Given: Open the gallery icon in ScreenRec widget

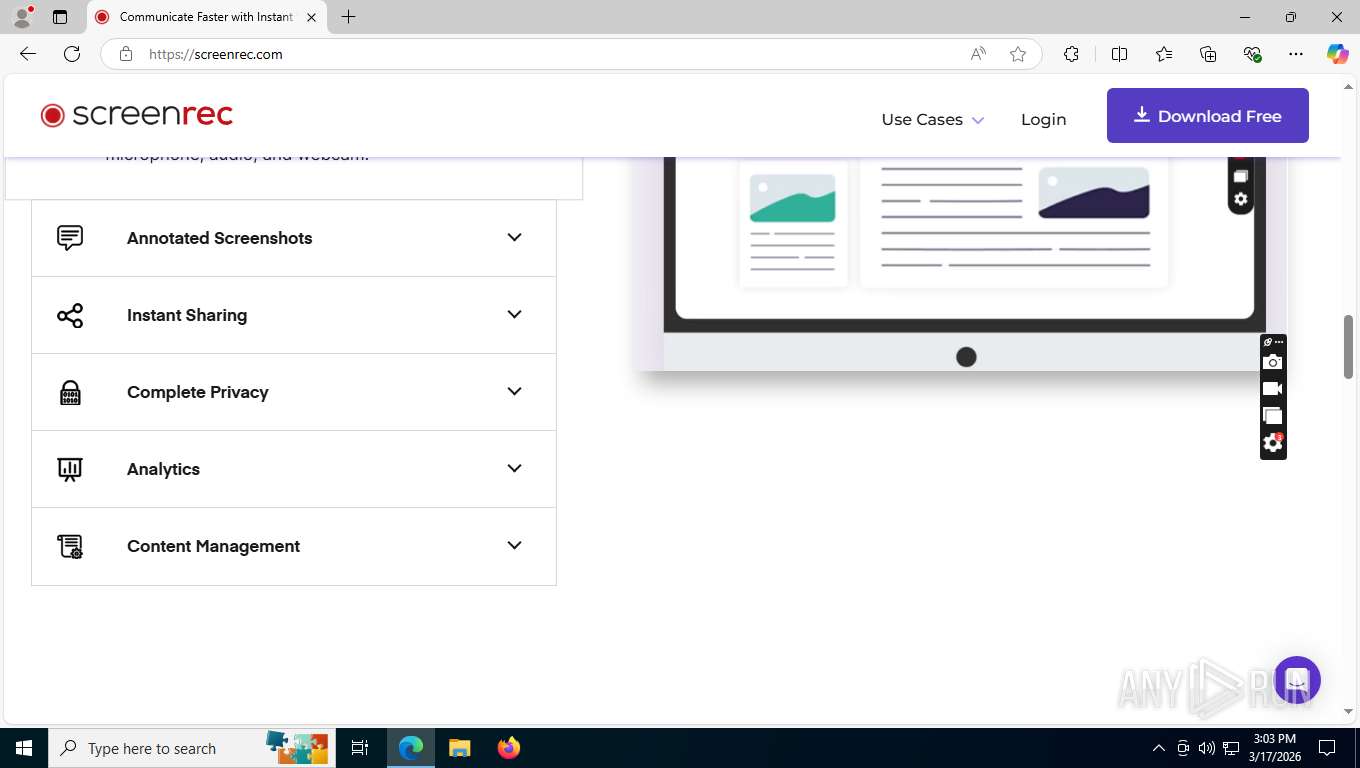Looking at the screenshot, I should 1272,416.
